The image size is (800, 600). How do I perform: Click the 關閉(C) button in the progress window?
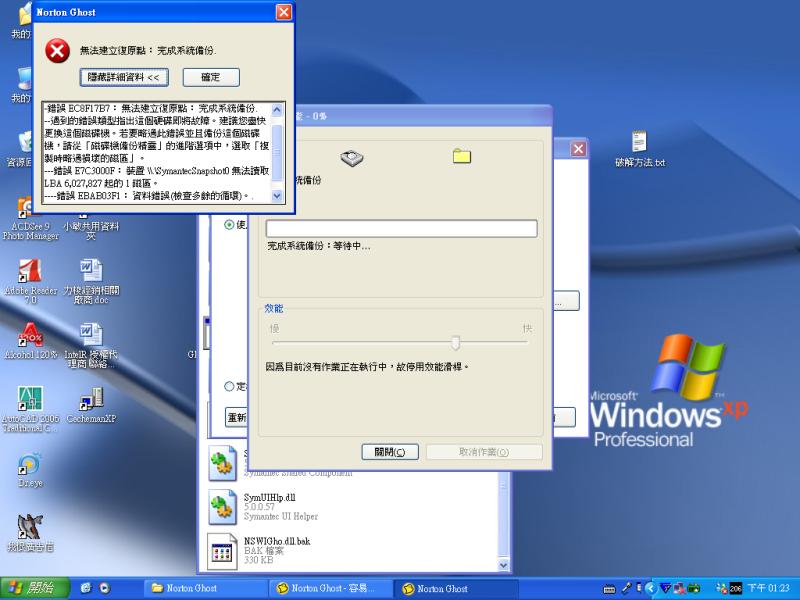pos(390,452)
